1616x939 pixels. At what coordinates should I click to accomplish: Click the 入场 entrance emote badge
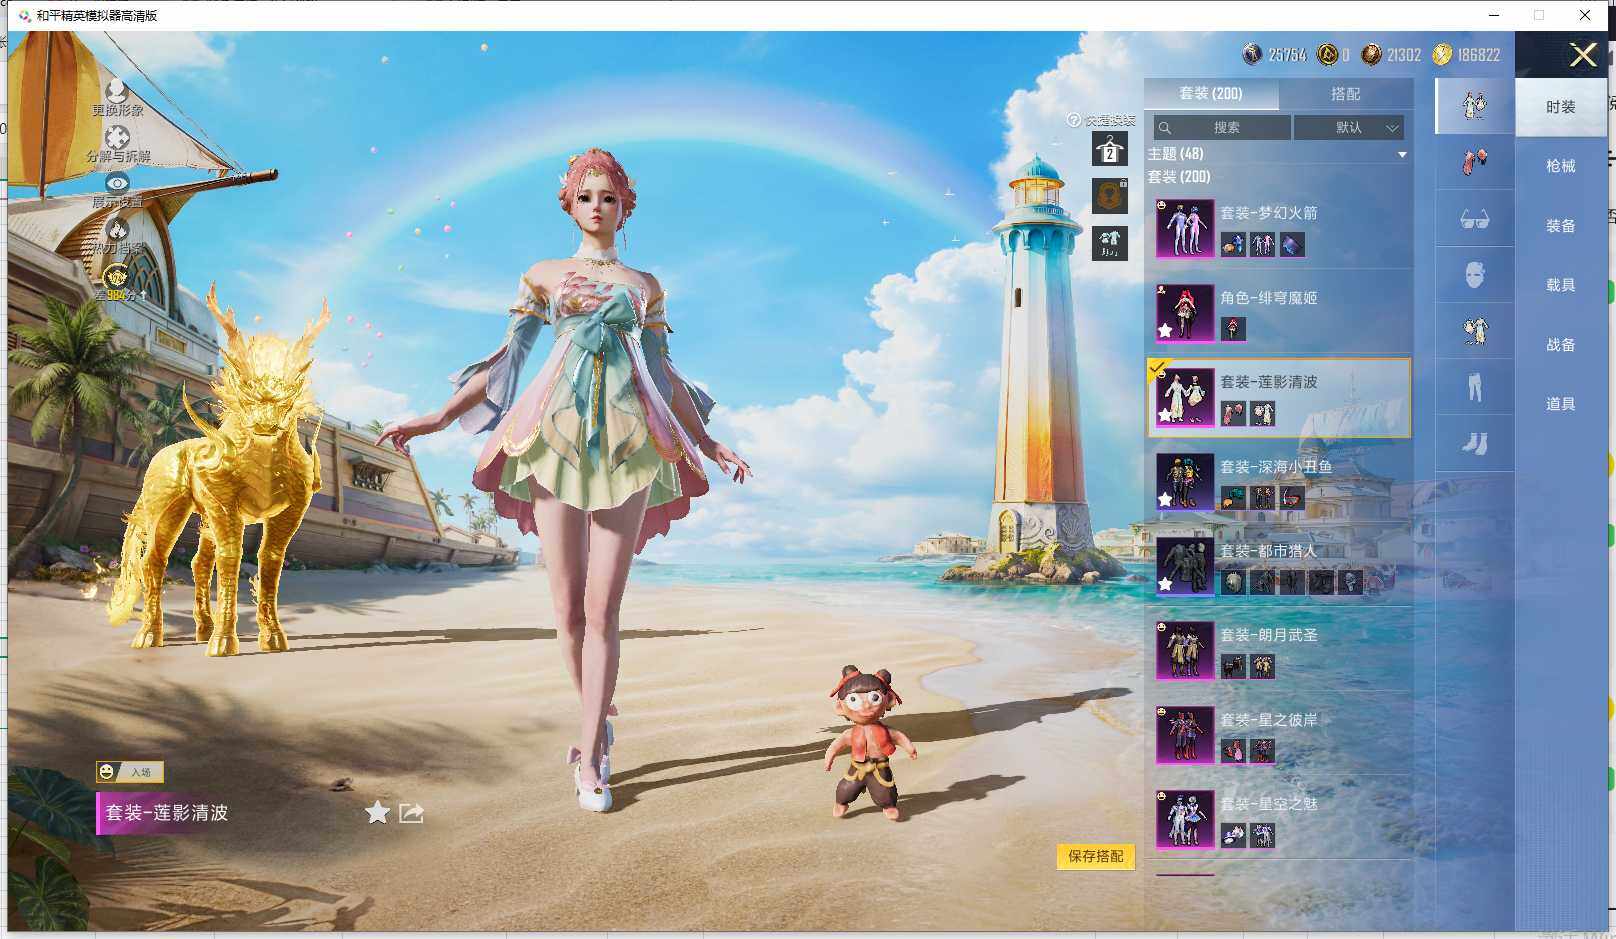[x=129, y=772]
